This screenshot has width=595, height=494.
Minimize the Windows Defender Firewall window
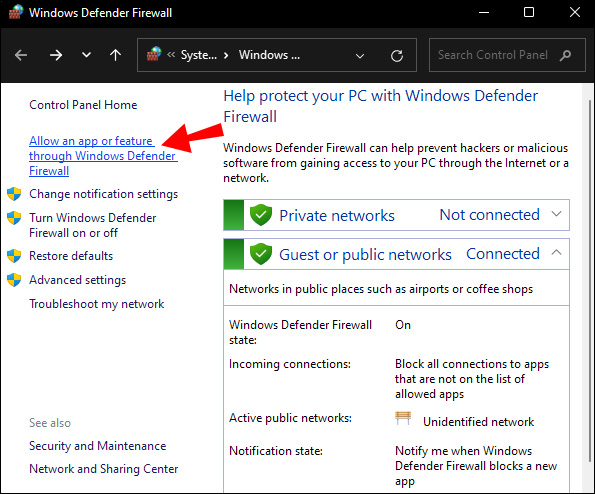[483, 13]
